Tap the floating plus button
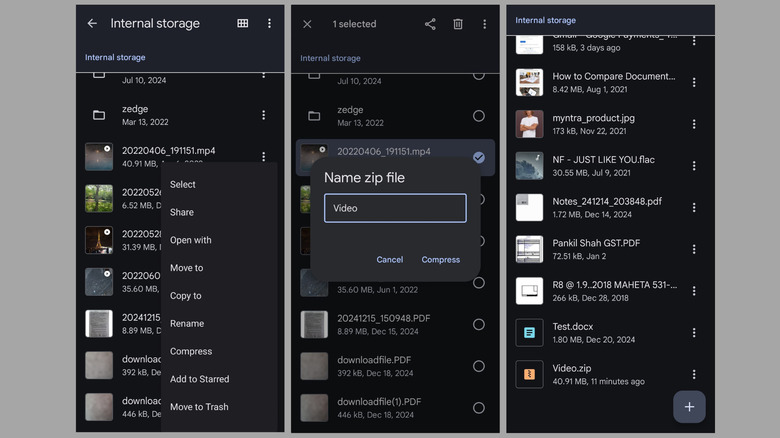 (x=689, y=407)
